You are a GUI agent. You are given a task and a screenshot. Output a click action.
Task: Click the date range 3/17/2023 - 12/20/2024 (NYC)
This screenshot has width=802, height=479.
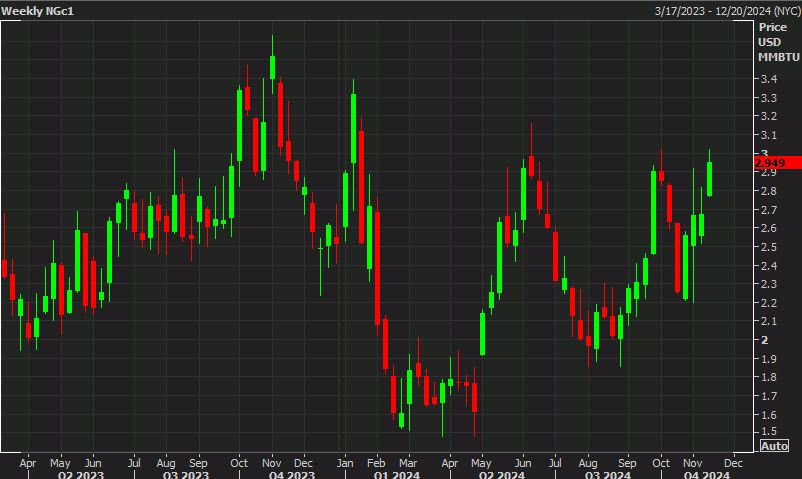727,11
